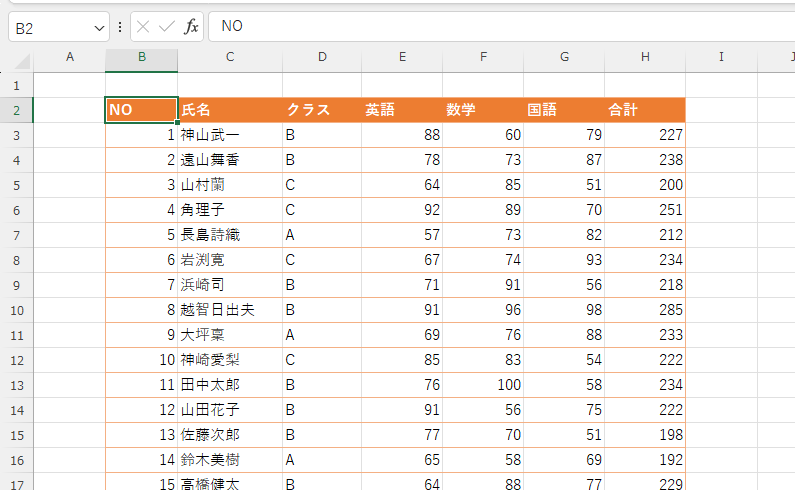Click the Enter checkmark icon in formula bar
Image resolution: width=795 pixels, height=490 pixels.
(x=167, y=27)
